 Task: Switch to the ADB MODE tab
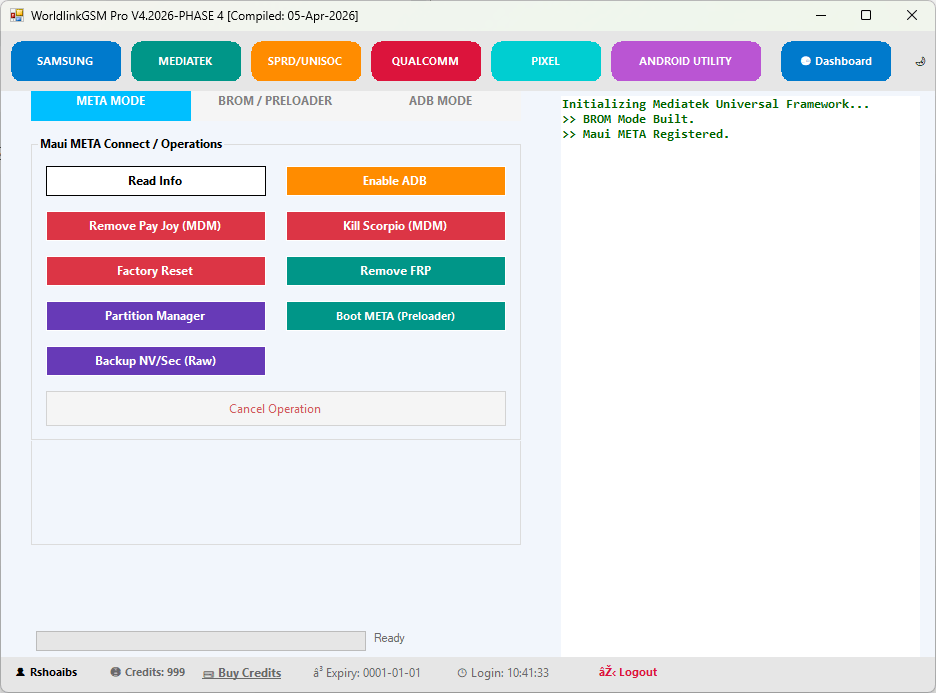(440, 101)
